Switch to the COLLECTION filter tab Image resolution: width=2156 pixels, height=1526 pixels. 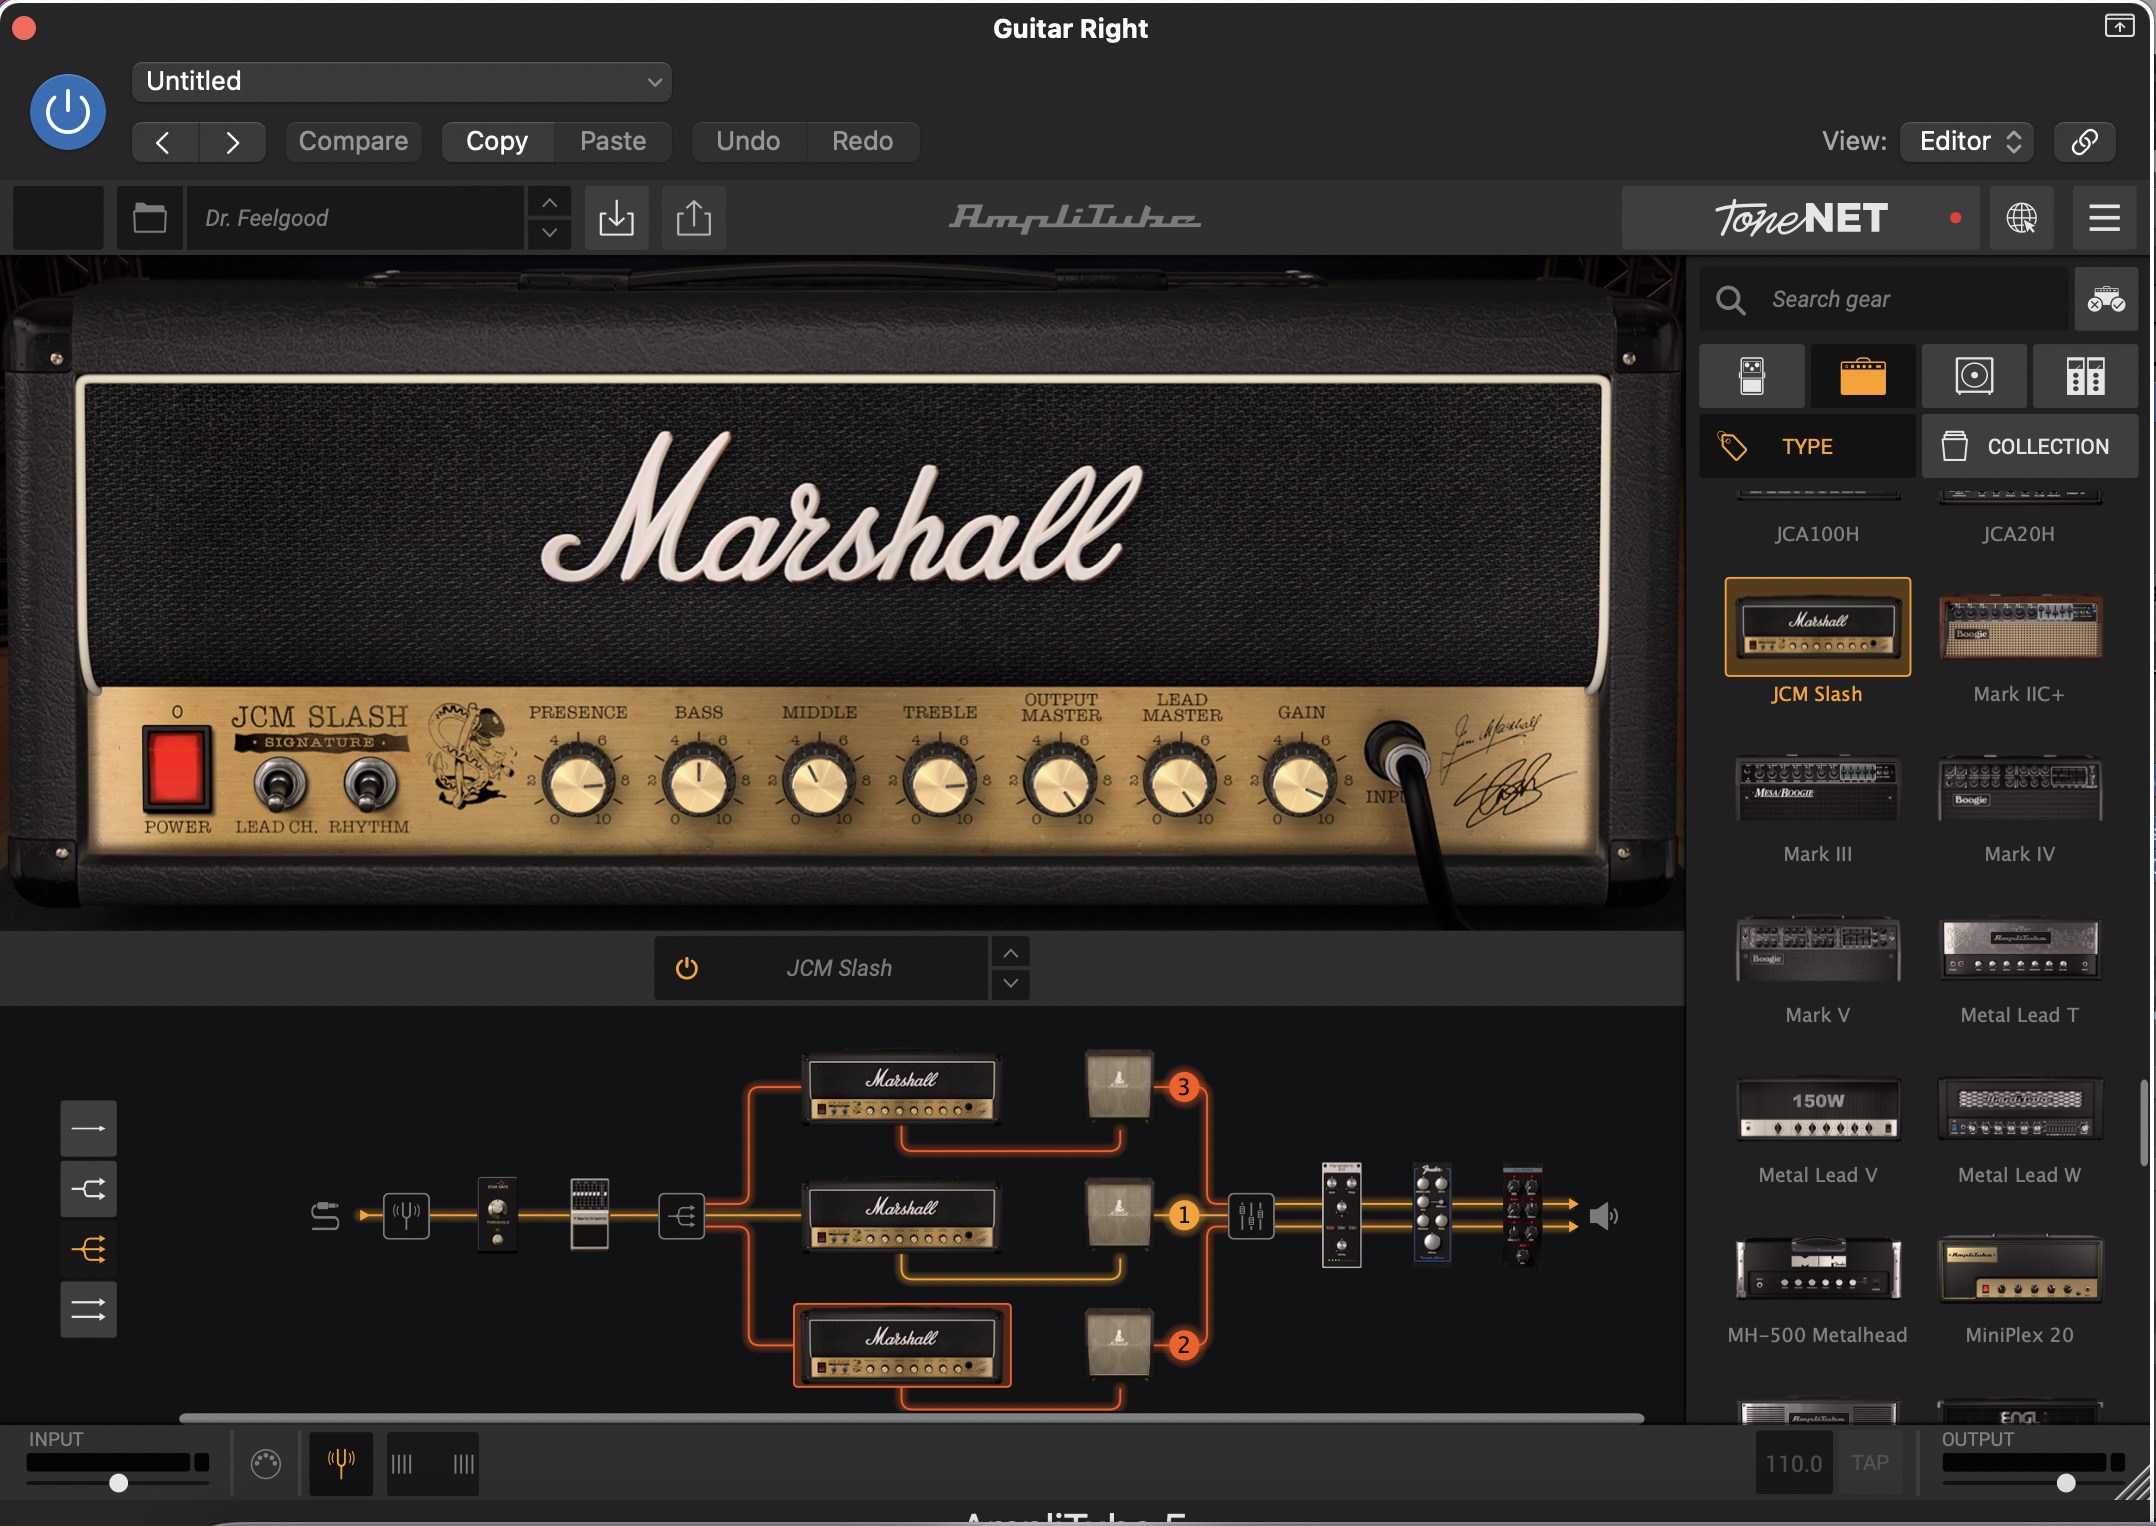point(2030,446)
